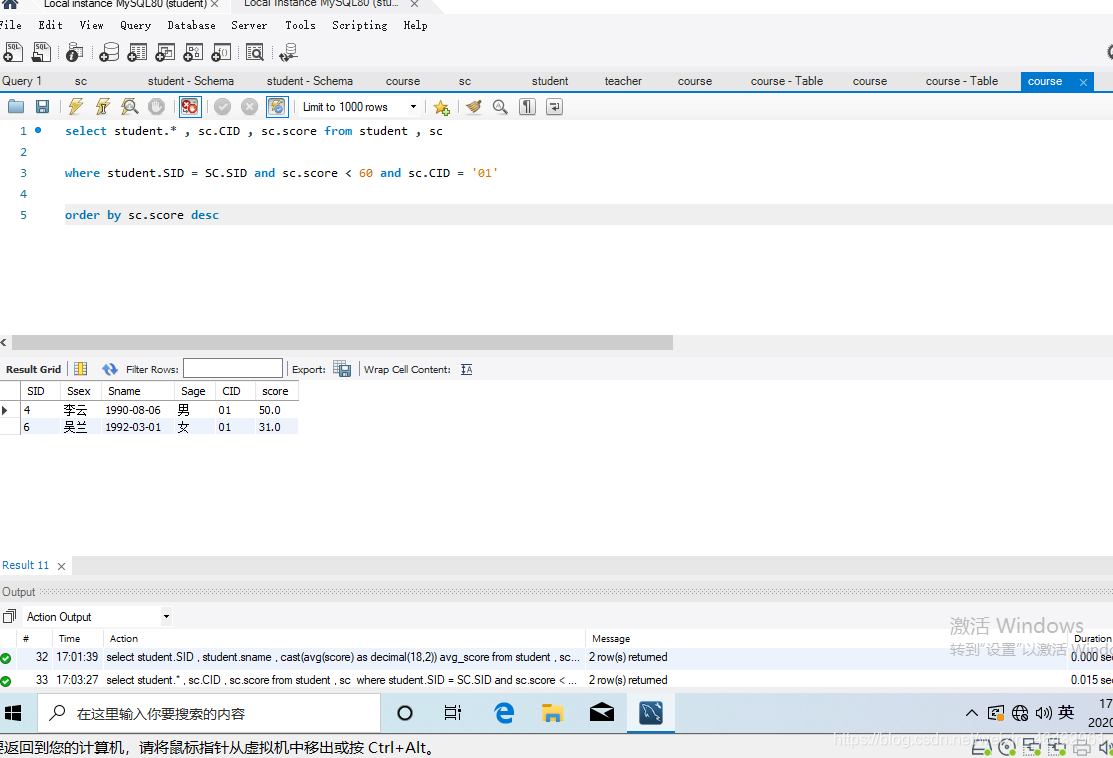The image size is (1113, 758).
Task: Show find panel magnifier icon
Action: [500, 106]
